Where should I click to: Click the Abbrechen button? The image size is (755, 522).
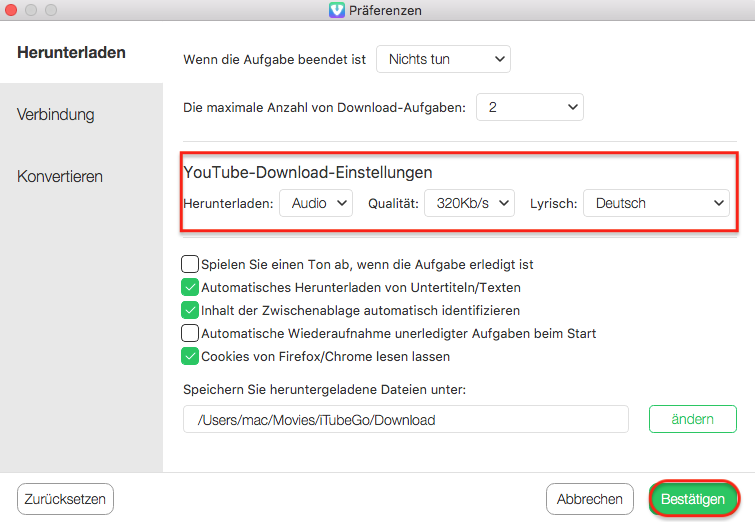[589, 499]
